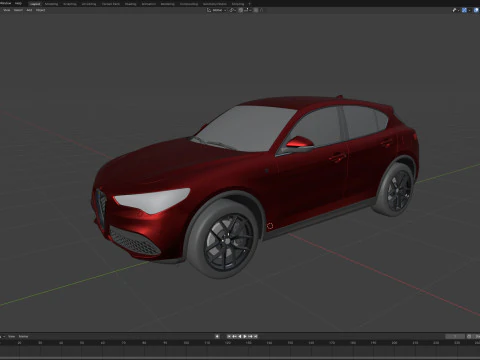
Task: Toggle proportional editing in viewport header
Action: point(256,10)
